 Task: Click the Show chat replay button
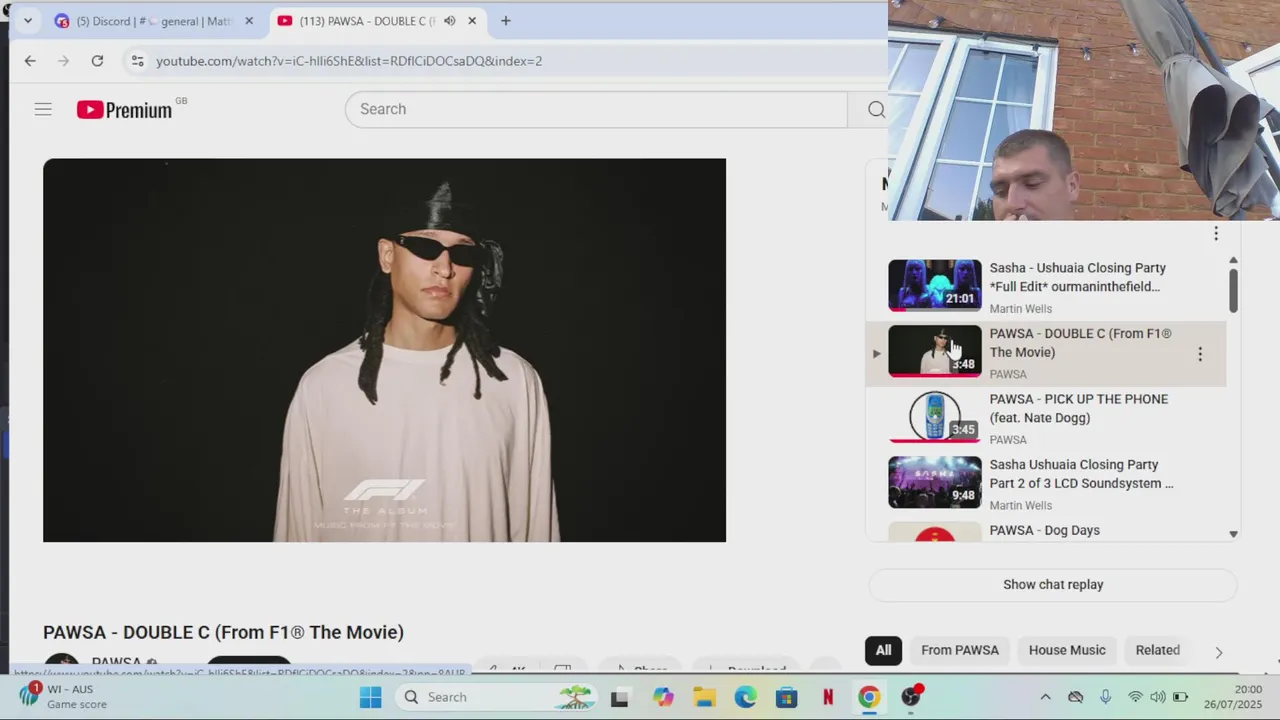pyautogui.click(x=1053, y=585)
